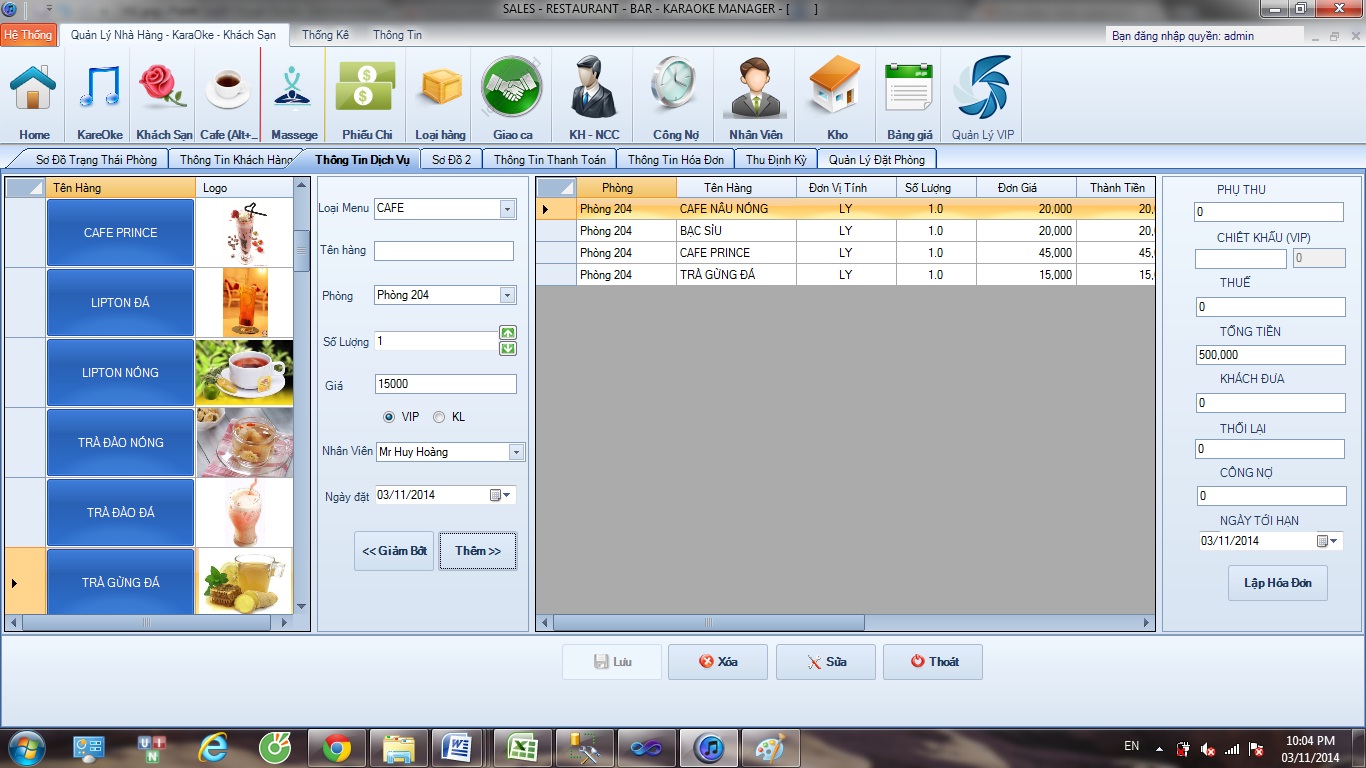This screenshot has width=1366, height=768.
Task: Switch to Thông Tin Hóa Đơn tab
Action: coord(675,159)
